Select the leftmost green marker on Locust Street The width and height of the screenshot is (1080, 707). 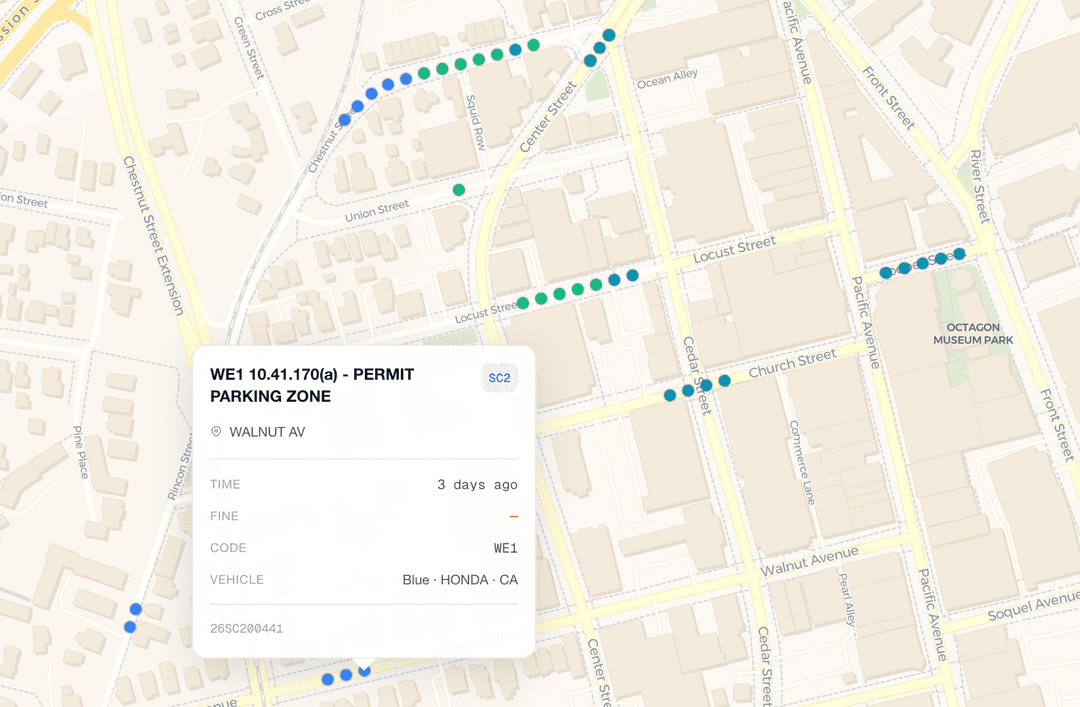pyautogui.click(x=523, y=303)
